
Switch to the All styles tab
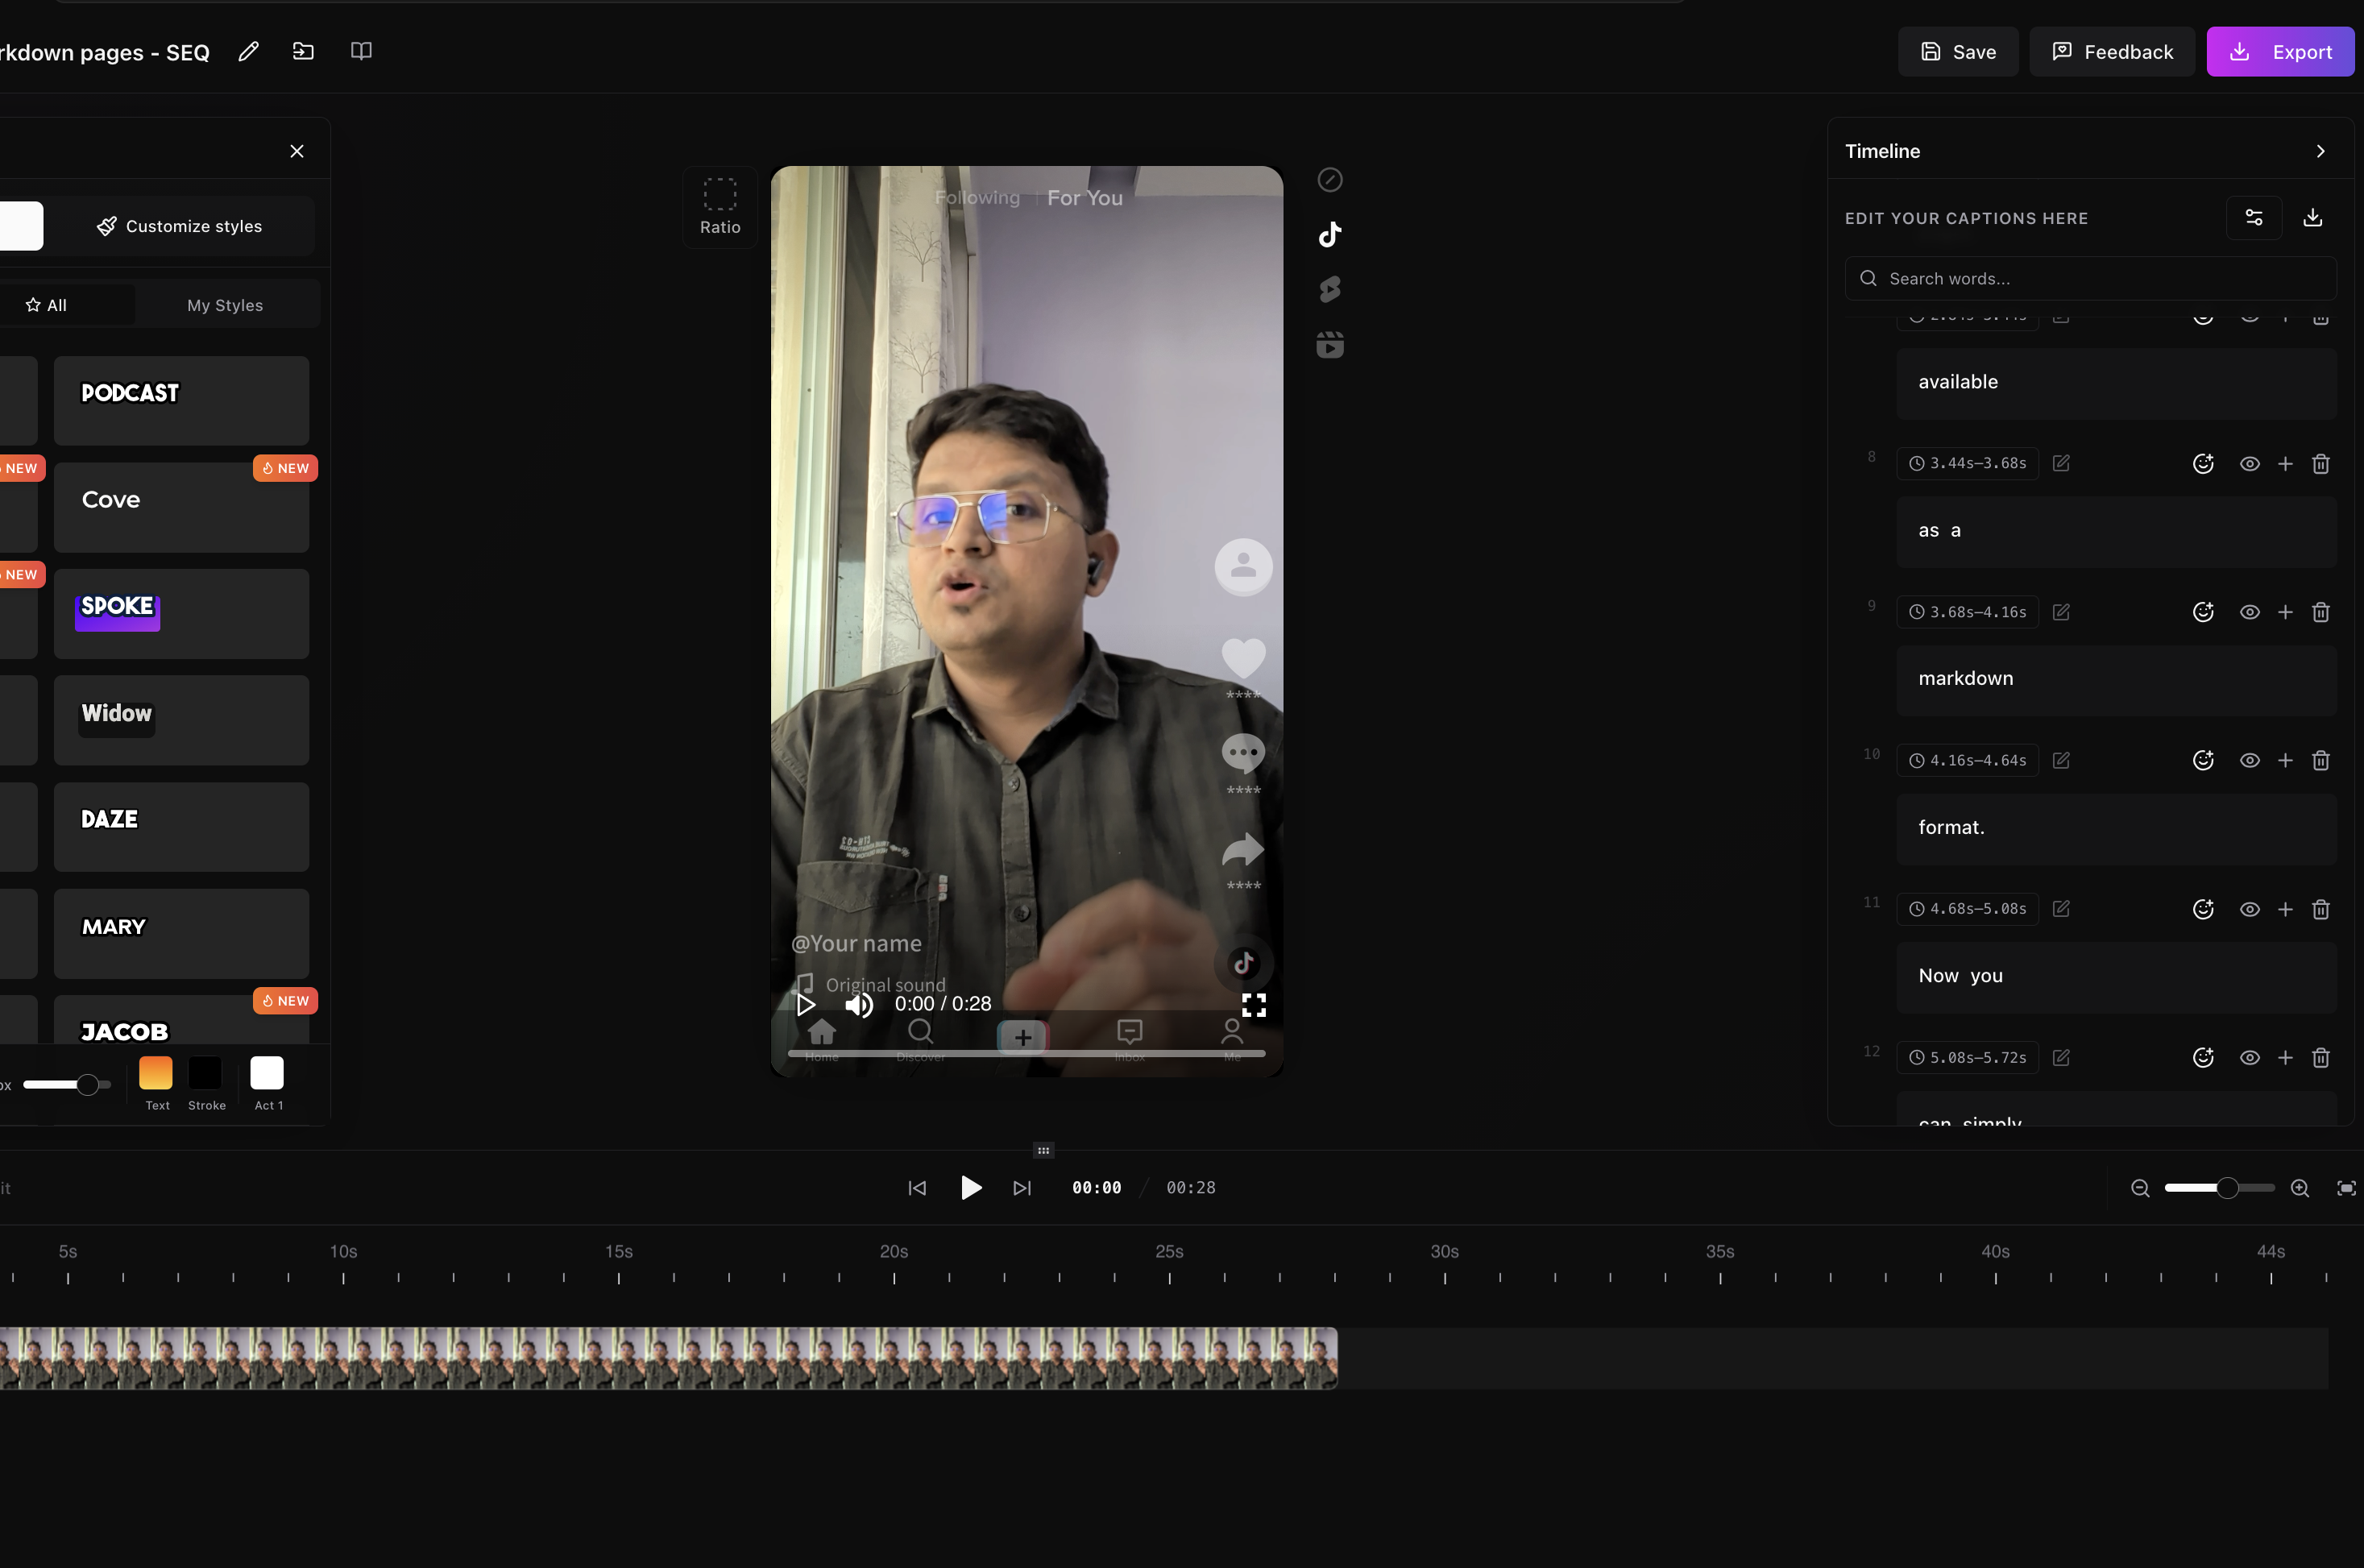46,305
